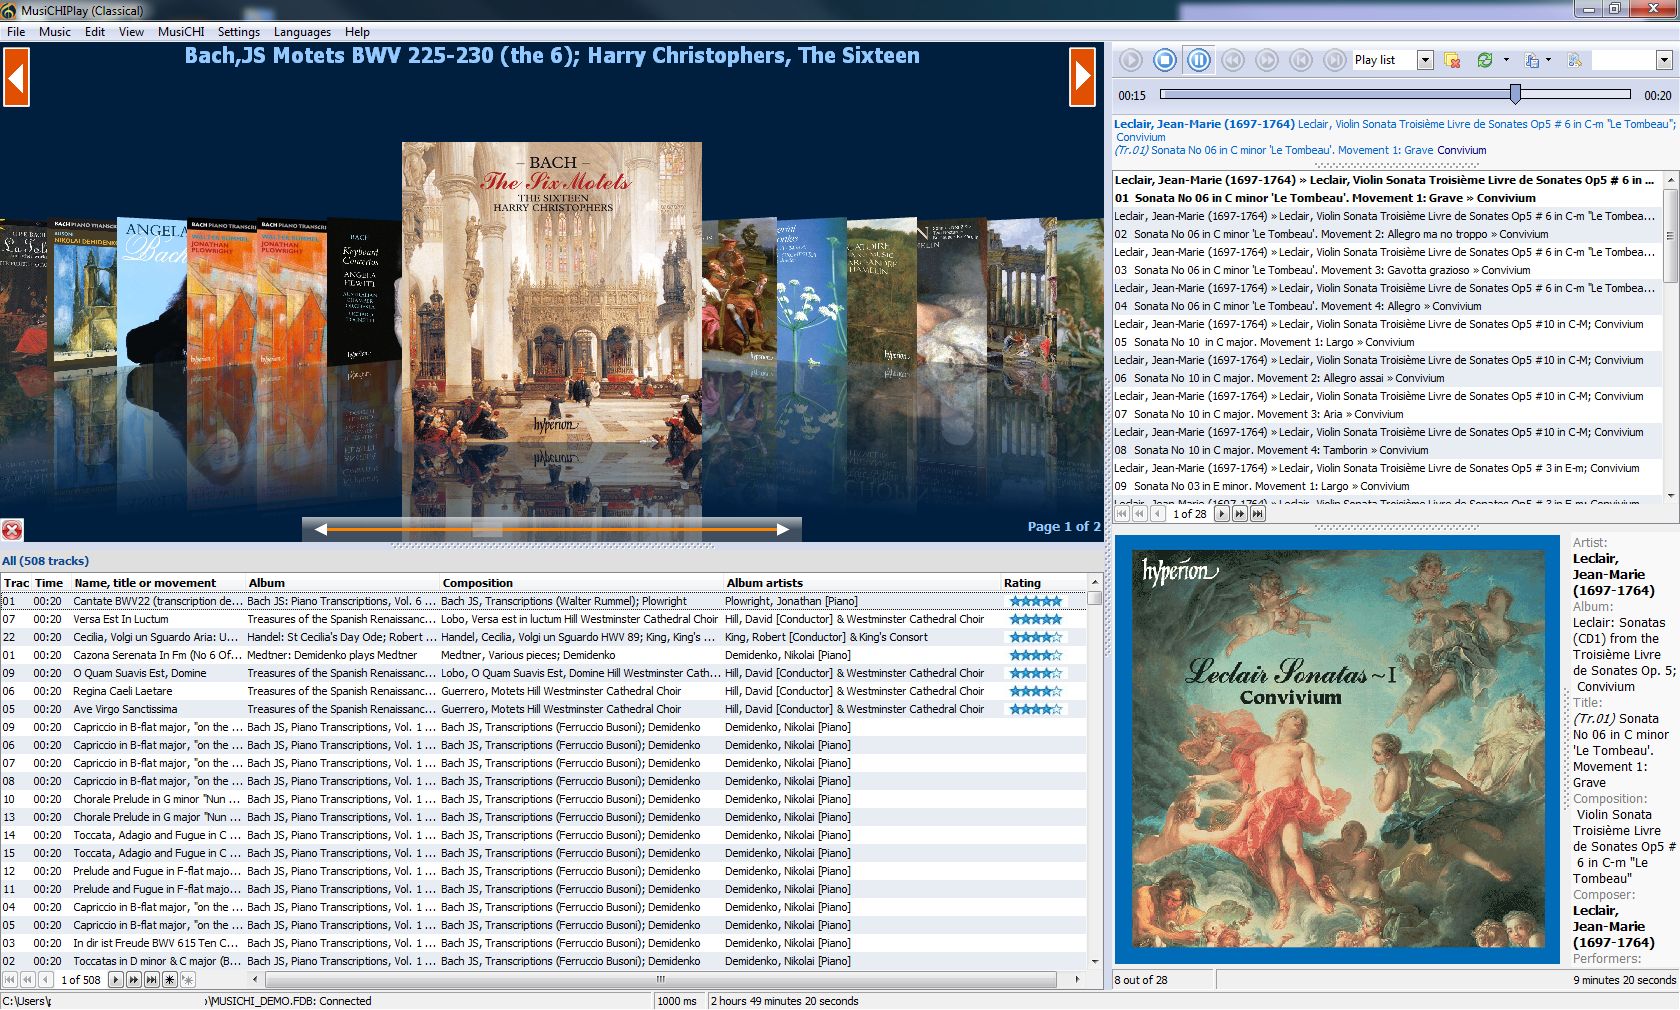Viewport: 1680px width, 1010px height.
Task: Open the Edit menu
Action: tap(95, 31)
